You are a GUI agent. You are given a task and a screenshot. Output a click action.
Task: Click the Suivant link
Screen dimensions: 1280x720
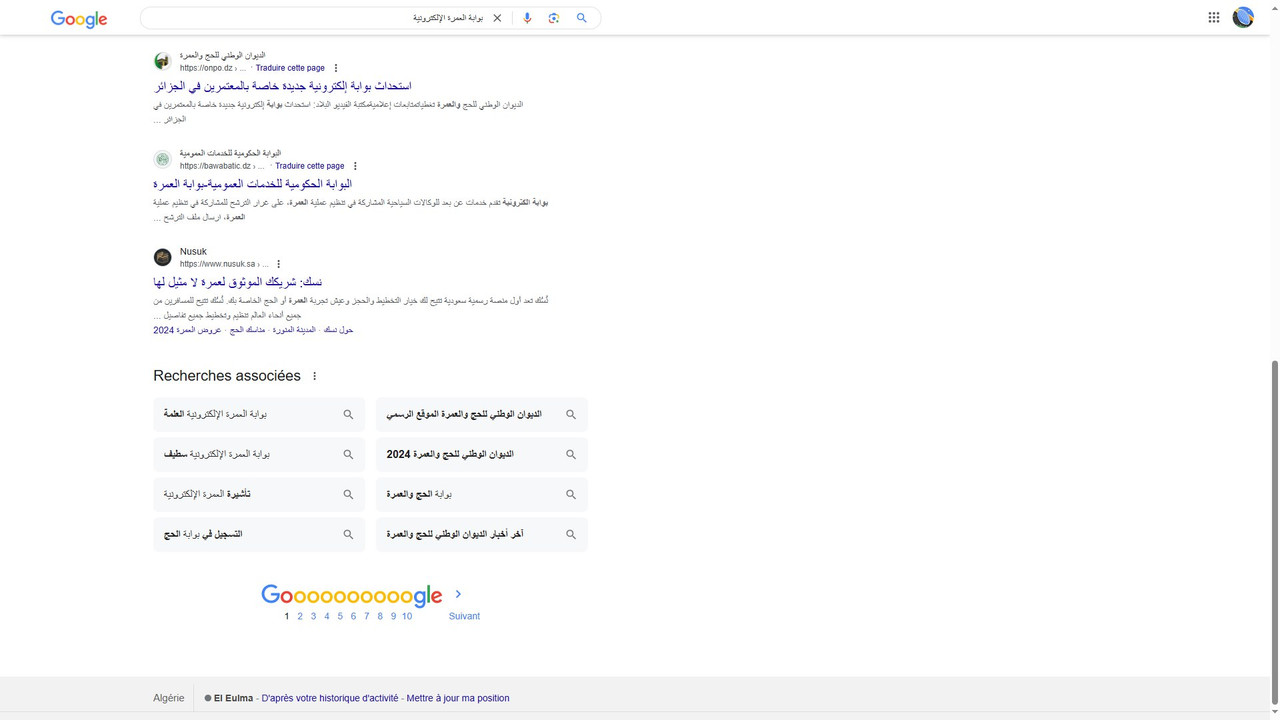(x=464, y=616)
